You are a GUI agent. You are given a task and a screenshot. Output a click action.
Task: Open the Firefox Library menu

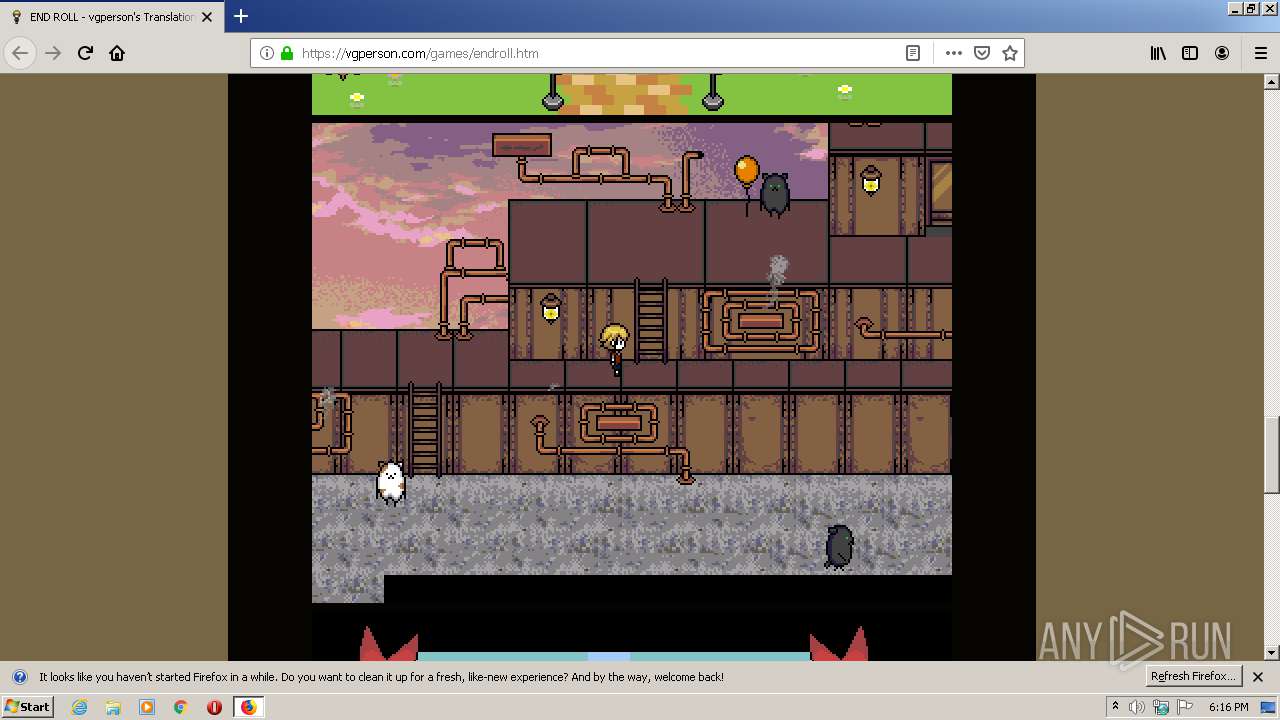(1158, 53)
